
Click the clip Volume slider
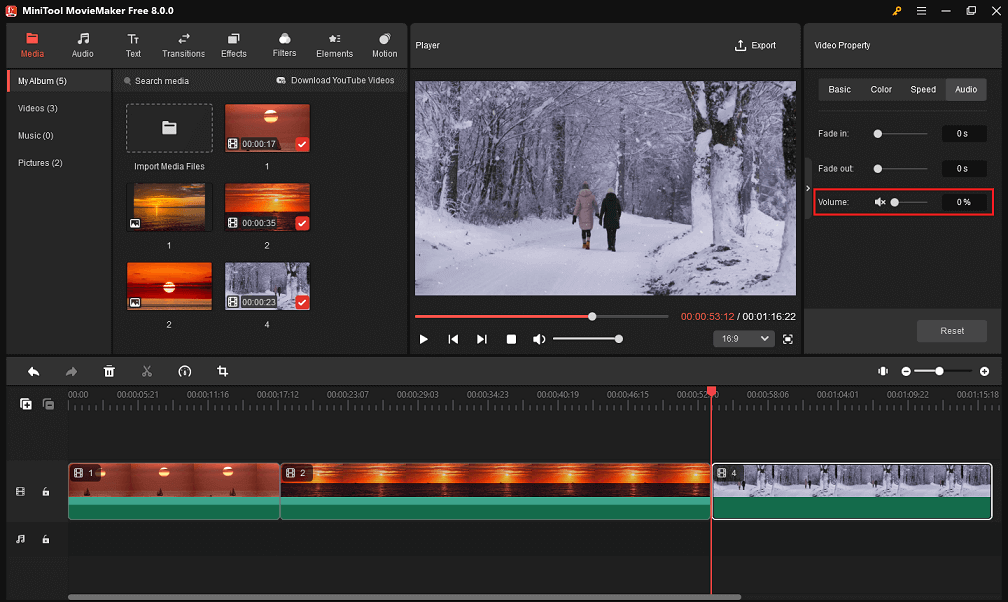click(909, 202)
